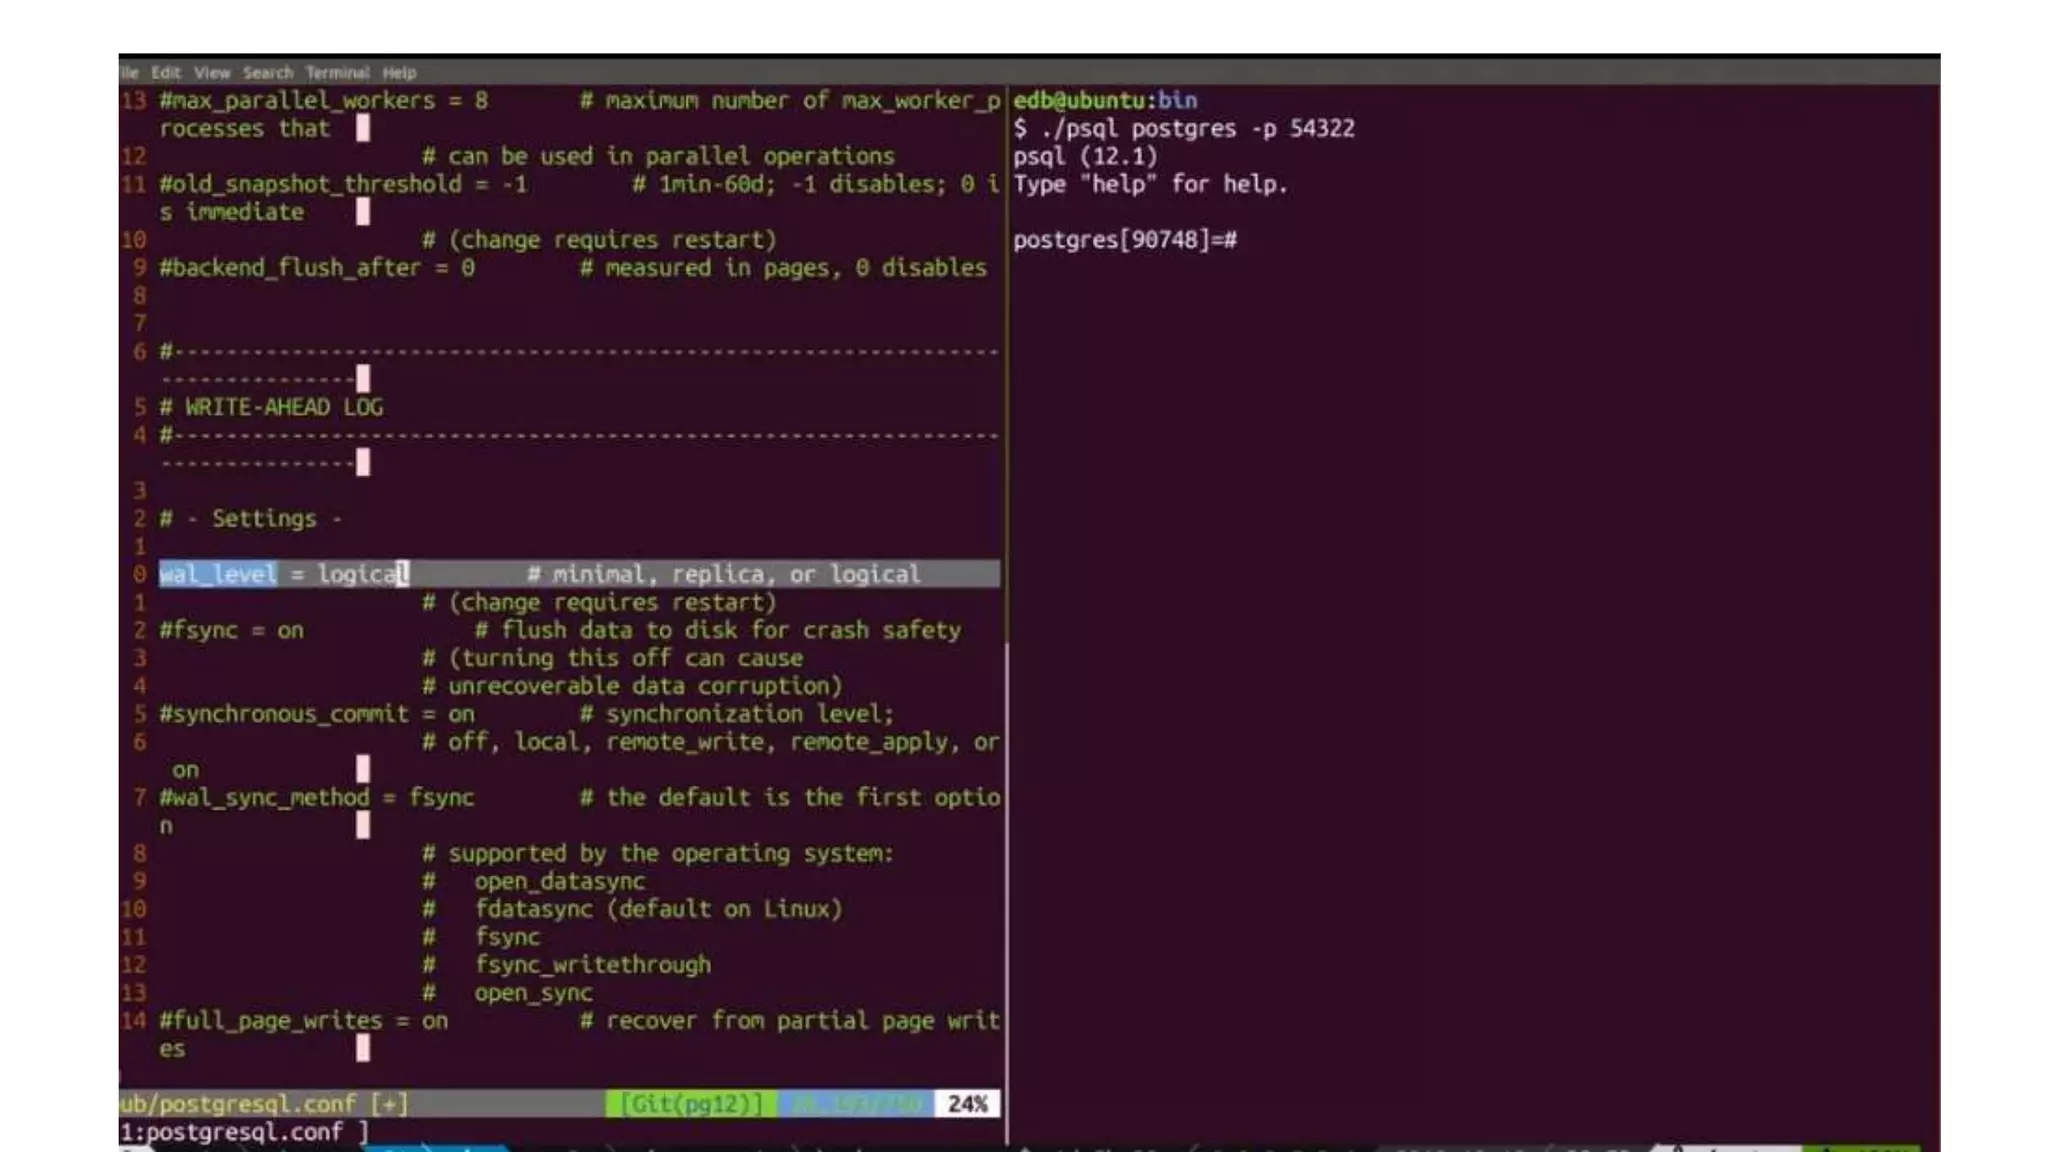Image resolution: width=2048 pixels, height=1152 pixels.
Task: Click the psql postgres[90748]=# prompt
Action: pyautogui.click(x=1124, y=240)
